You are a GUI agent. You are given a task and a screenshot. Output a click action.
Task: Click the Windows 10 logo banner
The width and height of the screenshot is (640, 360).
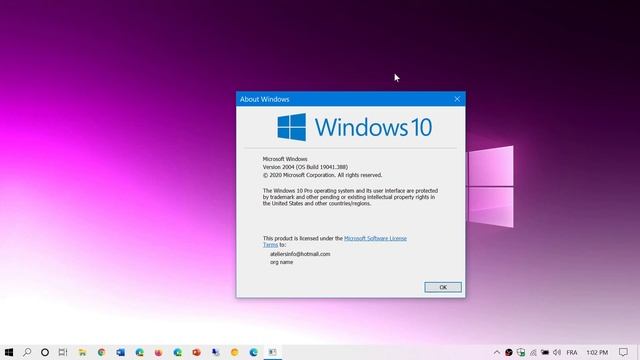[354, 127]
